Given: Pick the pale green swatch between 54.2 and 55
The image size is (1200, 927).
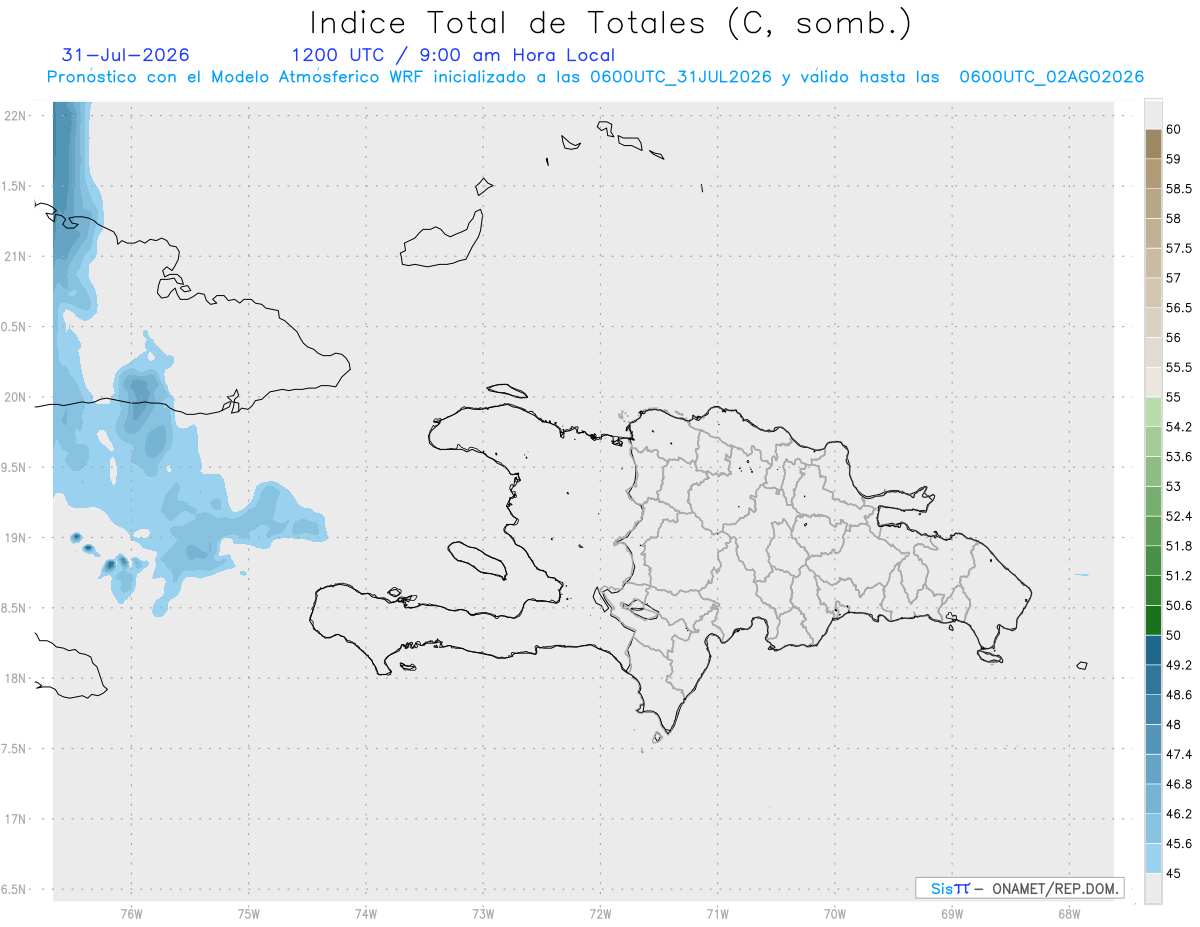Looking at the screenshot, I should coord(1153,412).
